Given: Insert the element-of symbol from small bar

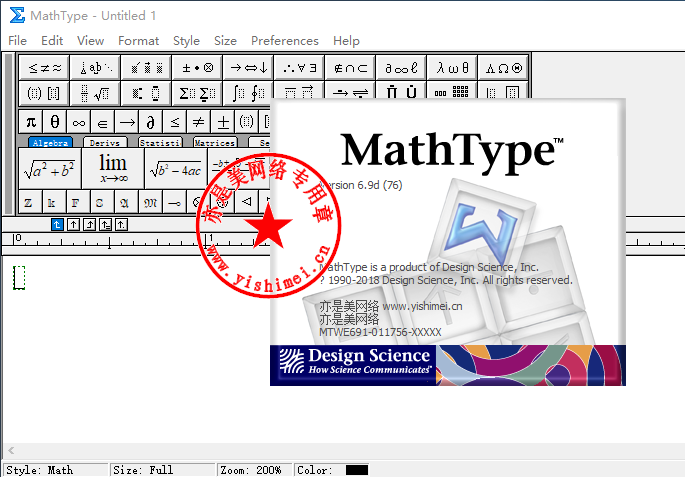Looking at the screenshot, I should click(103, 122).
